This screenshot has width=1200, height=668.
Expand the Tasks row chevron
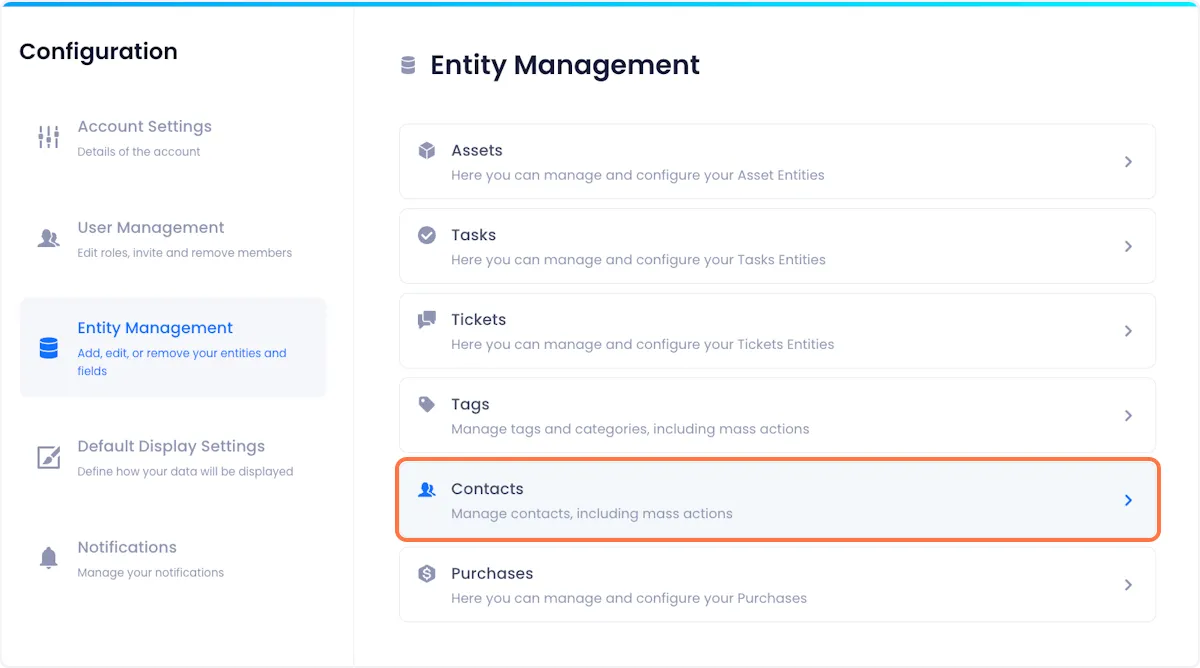[1128, 246]
